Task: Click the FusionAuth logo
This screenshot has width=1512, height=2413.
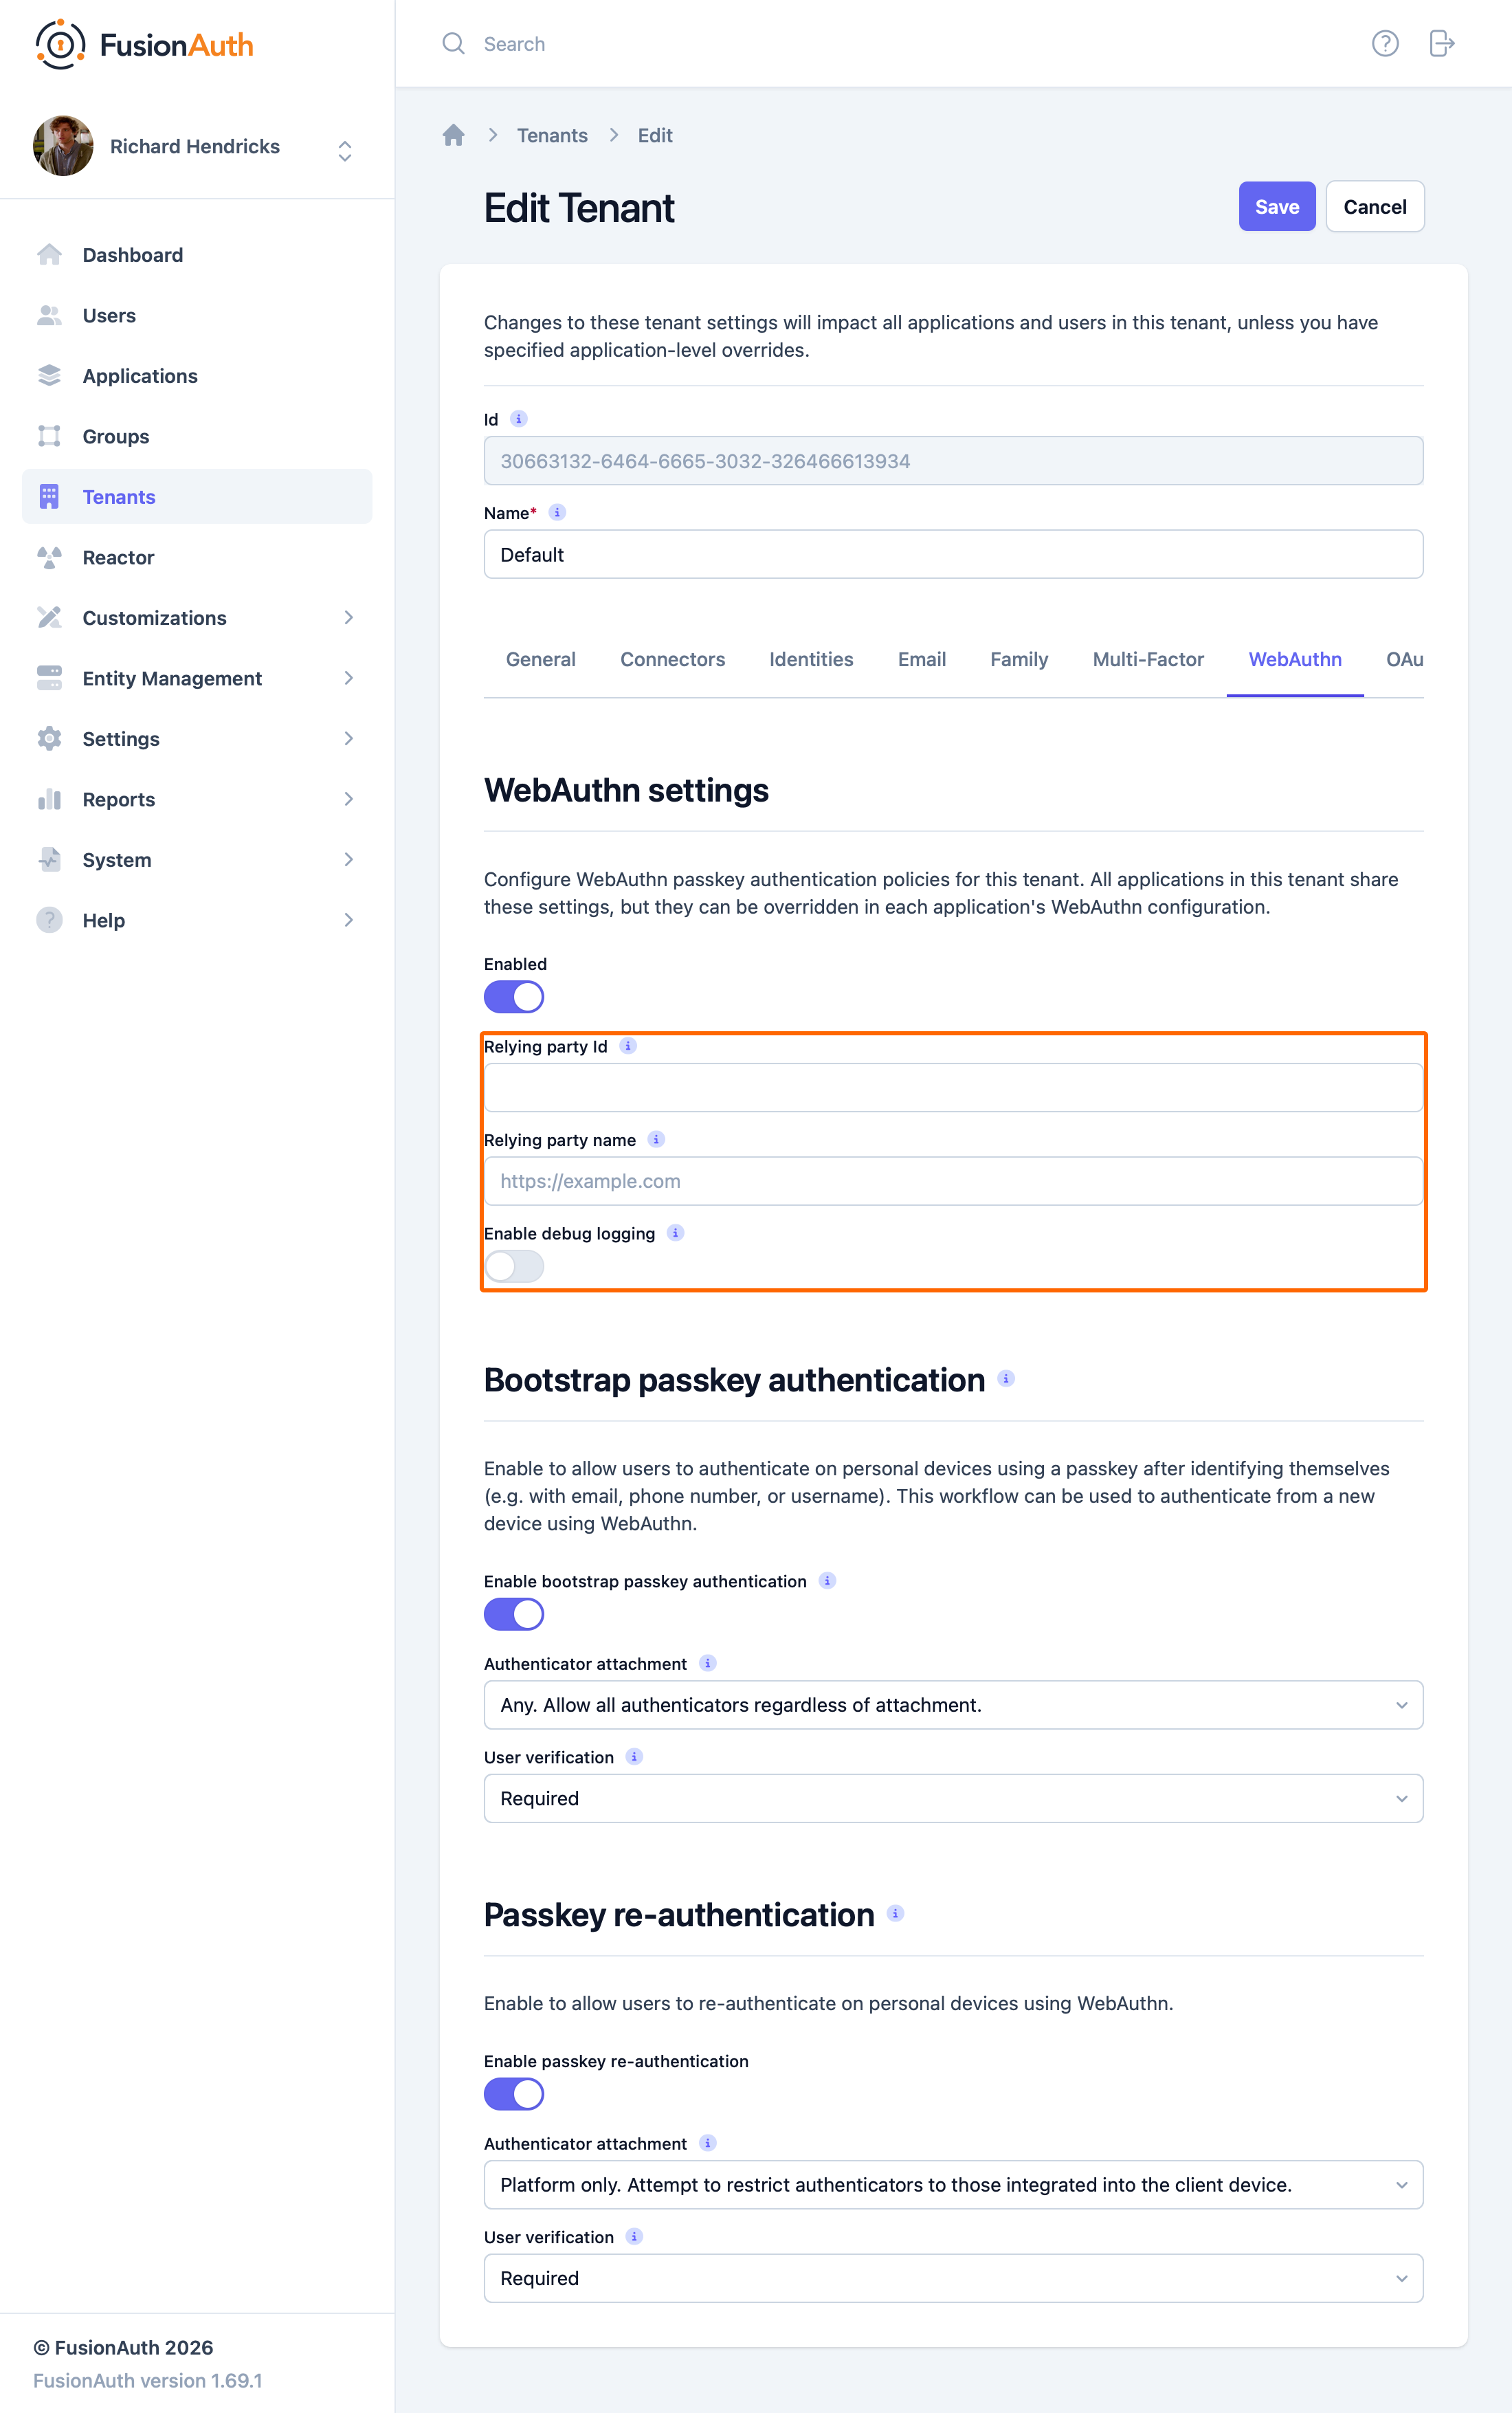Action: click(x=144, y=44)
